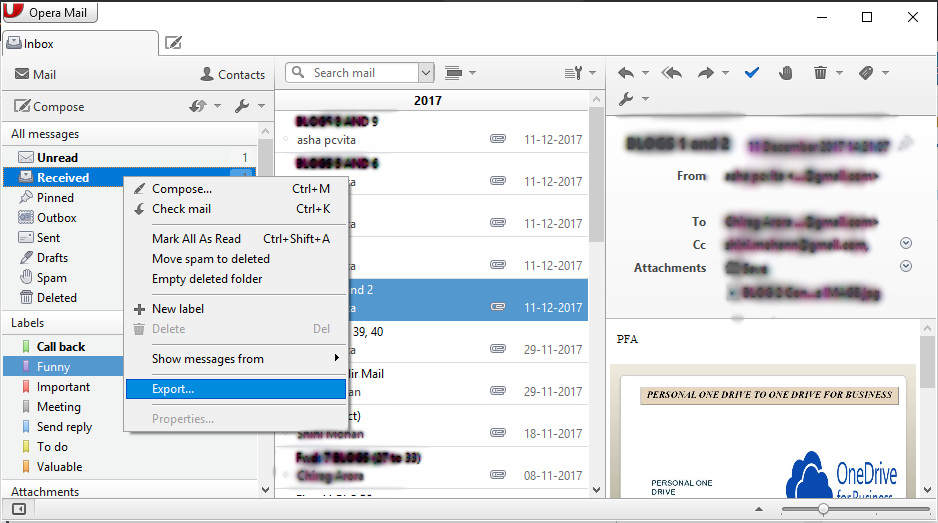
Task: Click the Forward arrow icon
Action: (706, 73)
